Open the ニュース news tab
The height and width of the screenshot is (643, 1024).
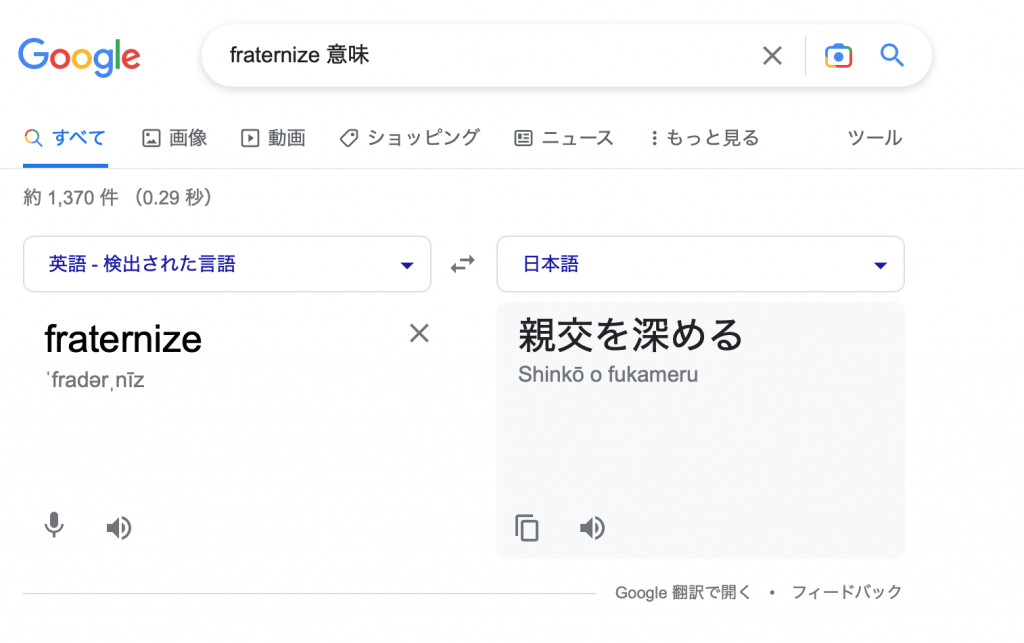tap(564, 138)
